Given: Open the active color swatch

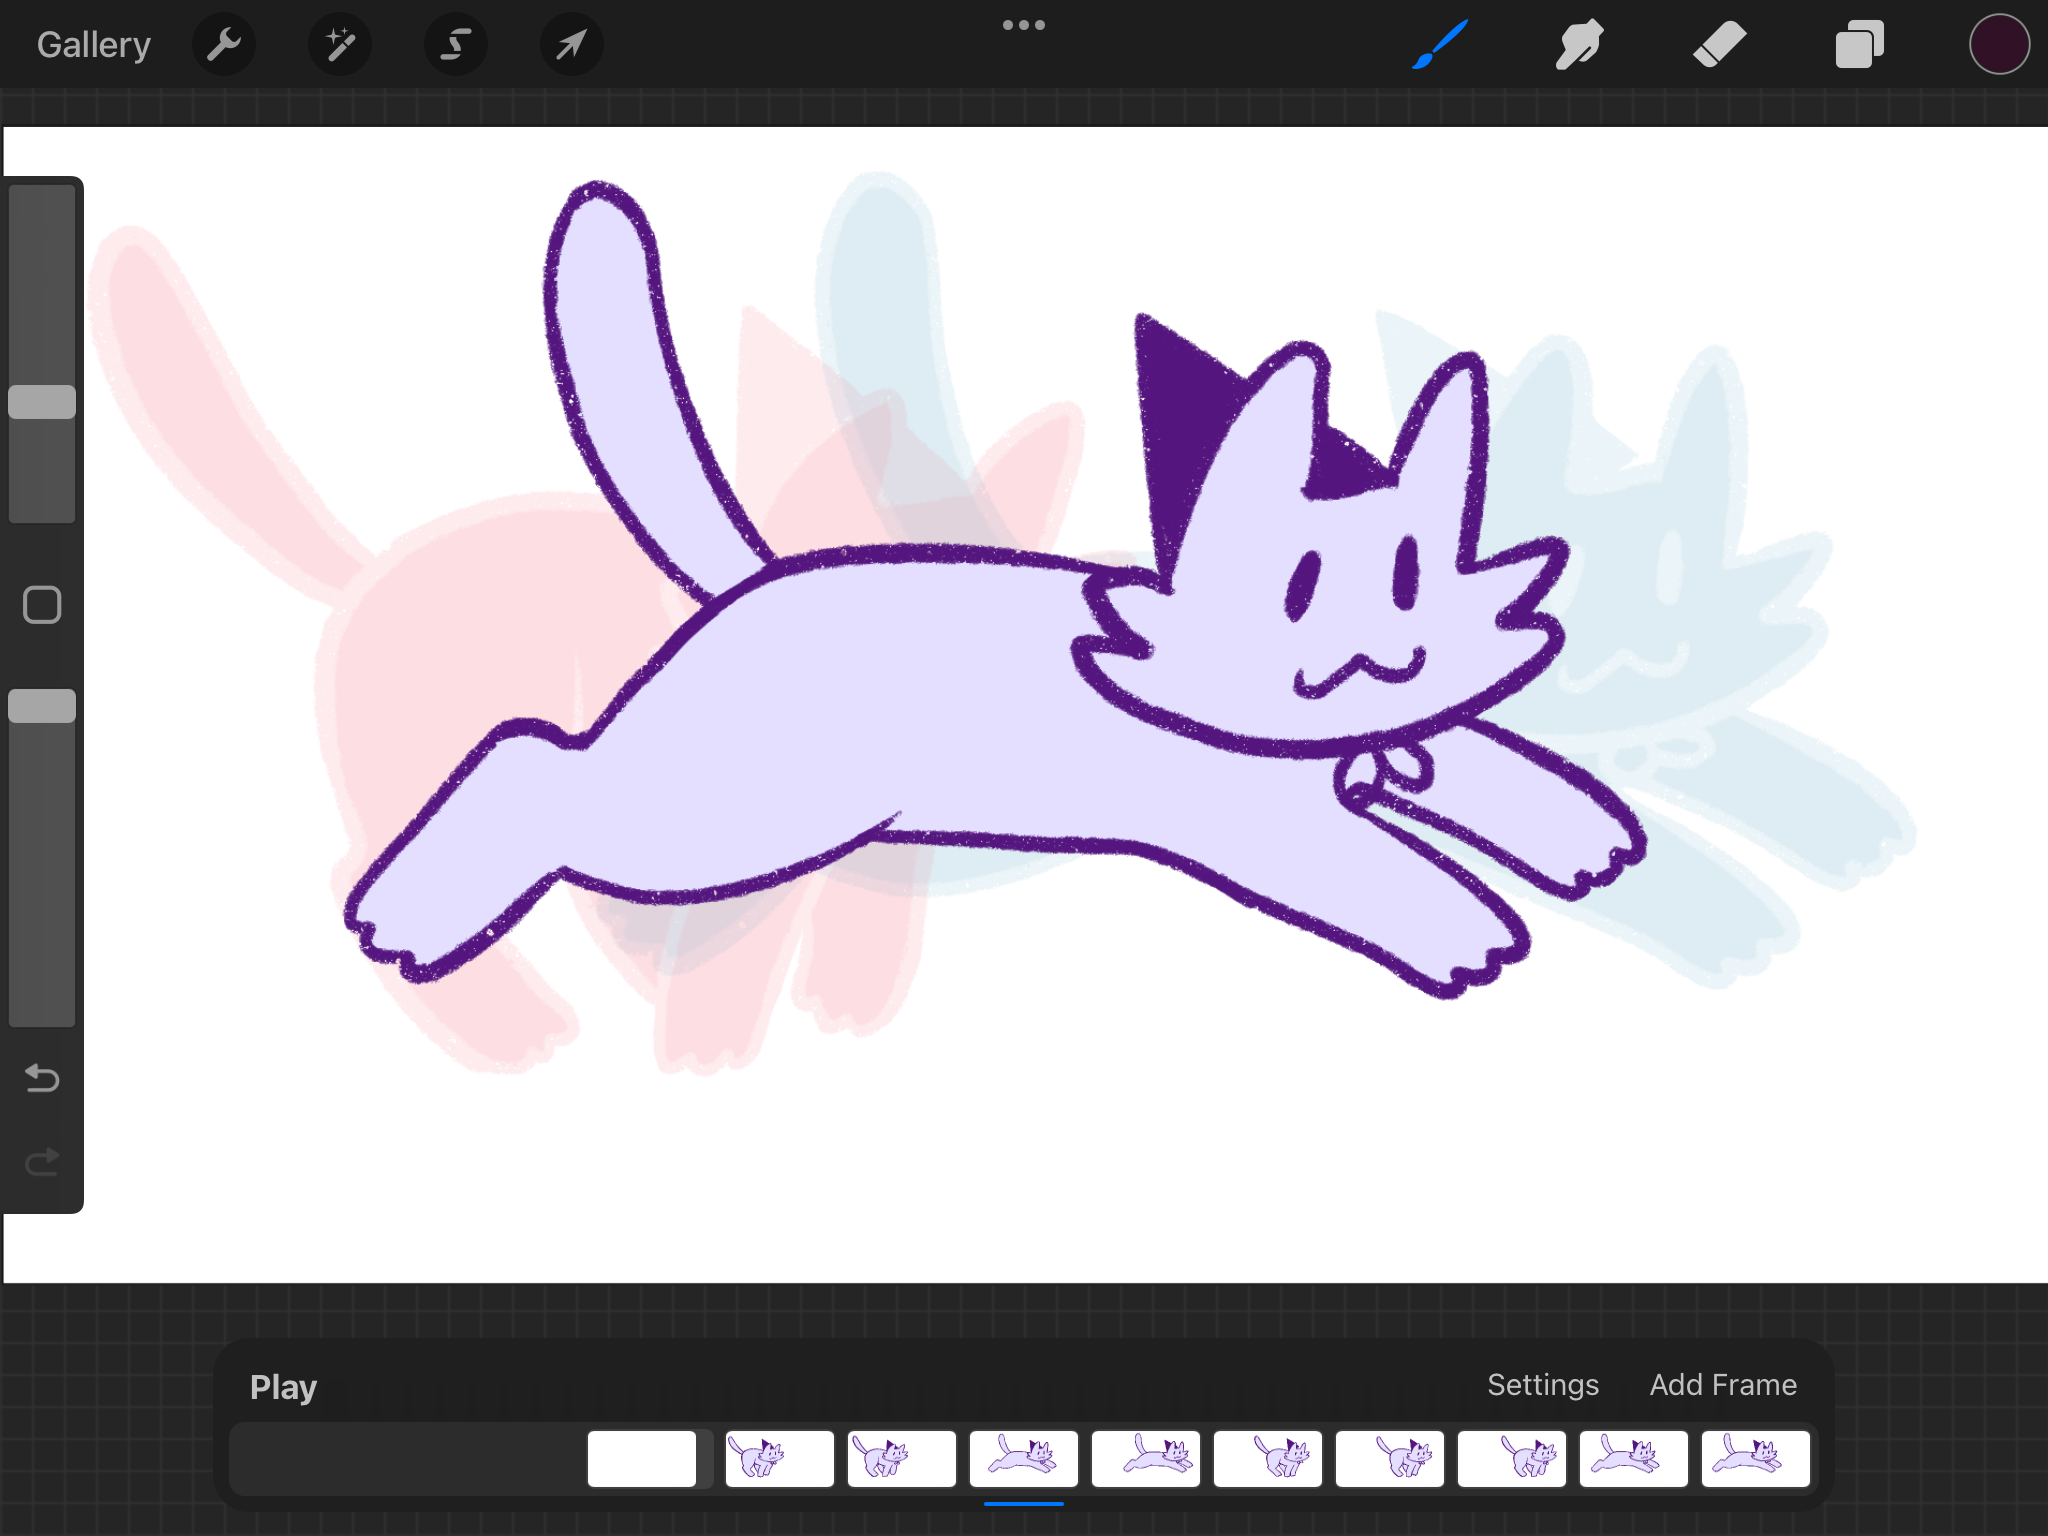Looking at the screenshot, I should (x=1998, y=45).
